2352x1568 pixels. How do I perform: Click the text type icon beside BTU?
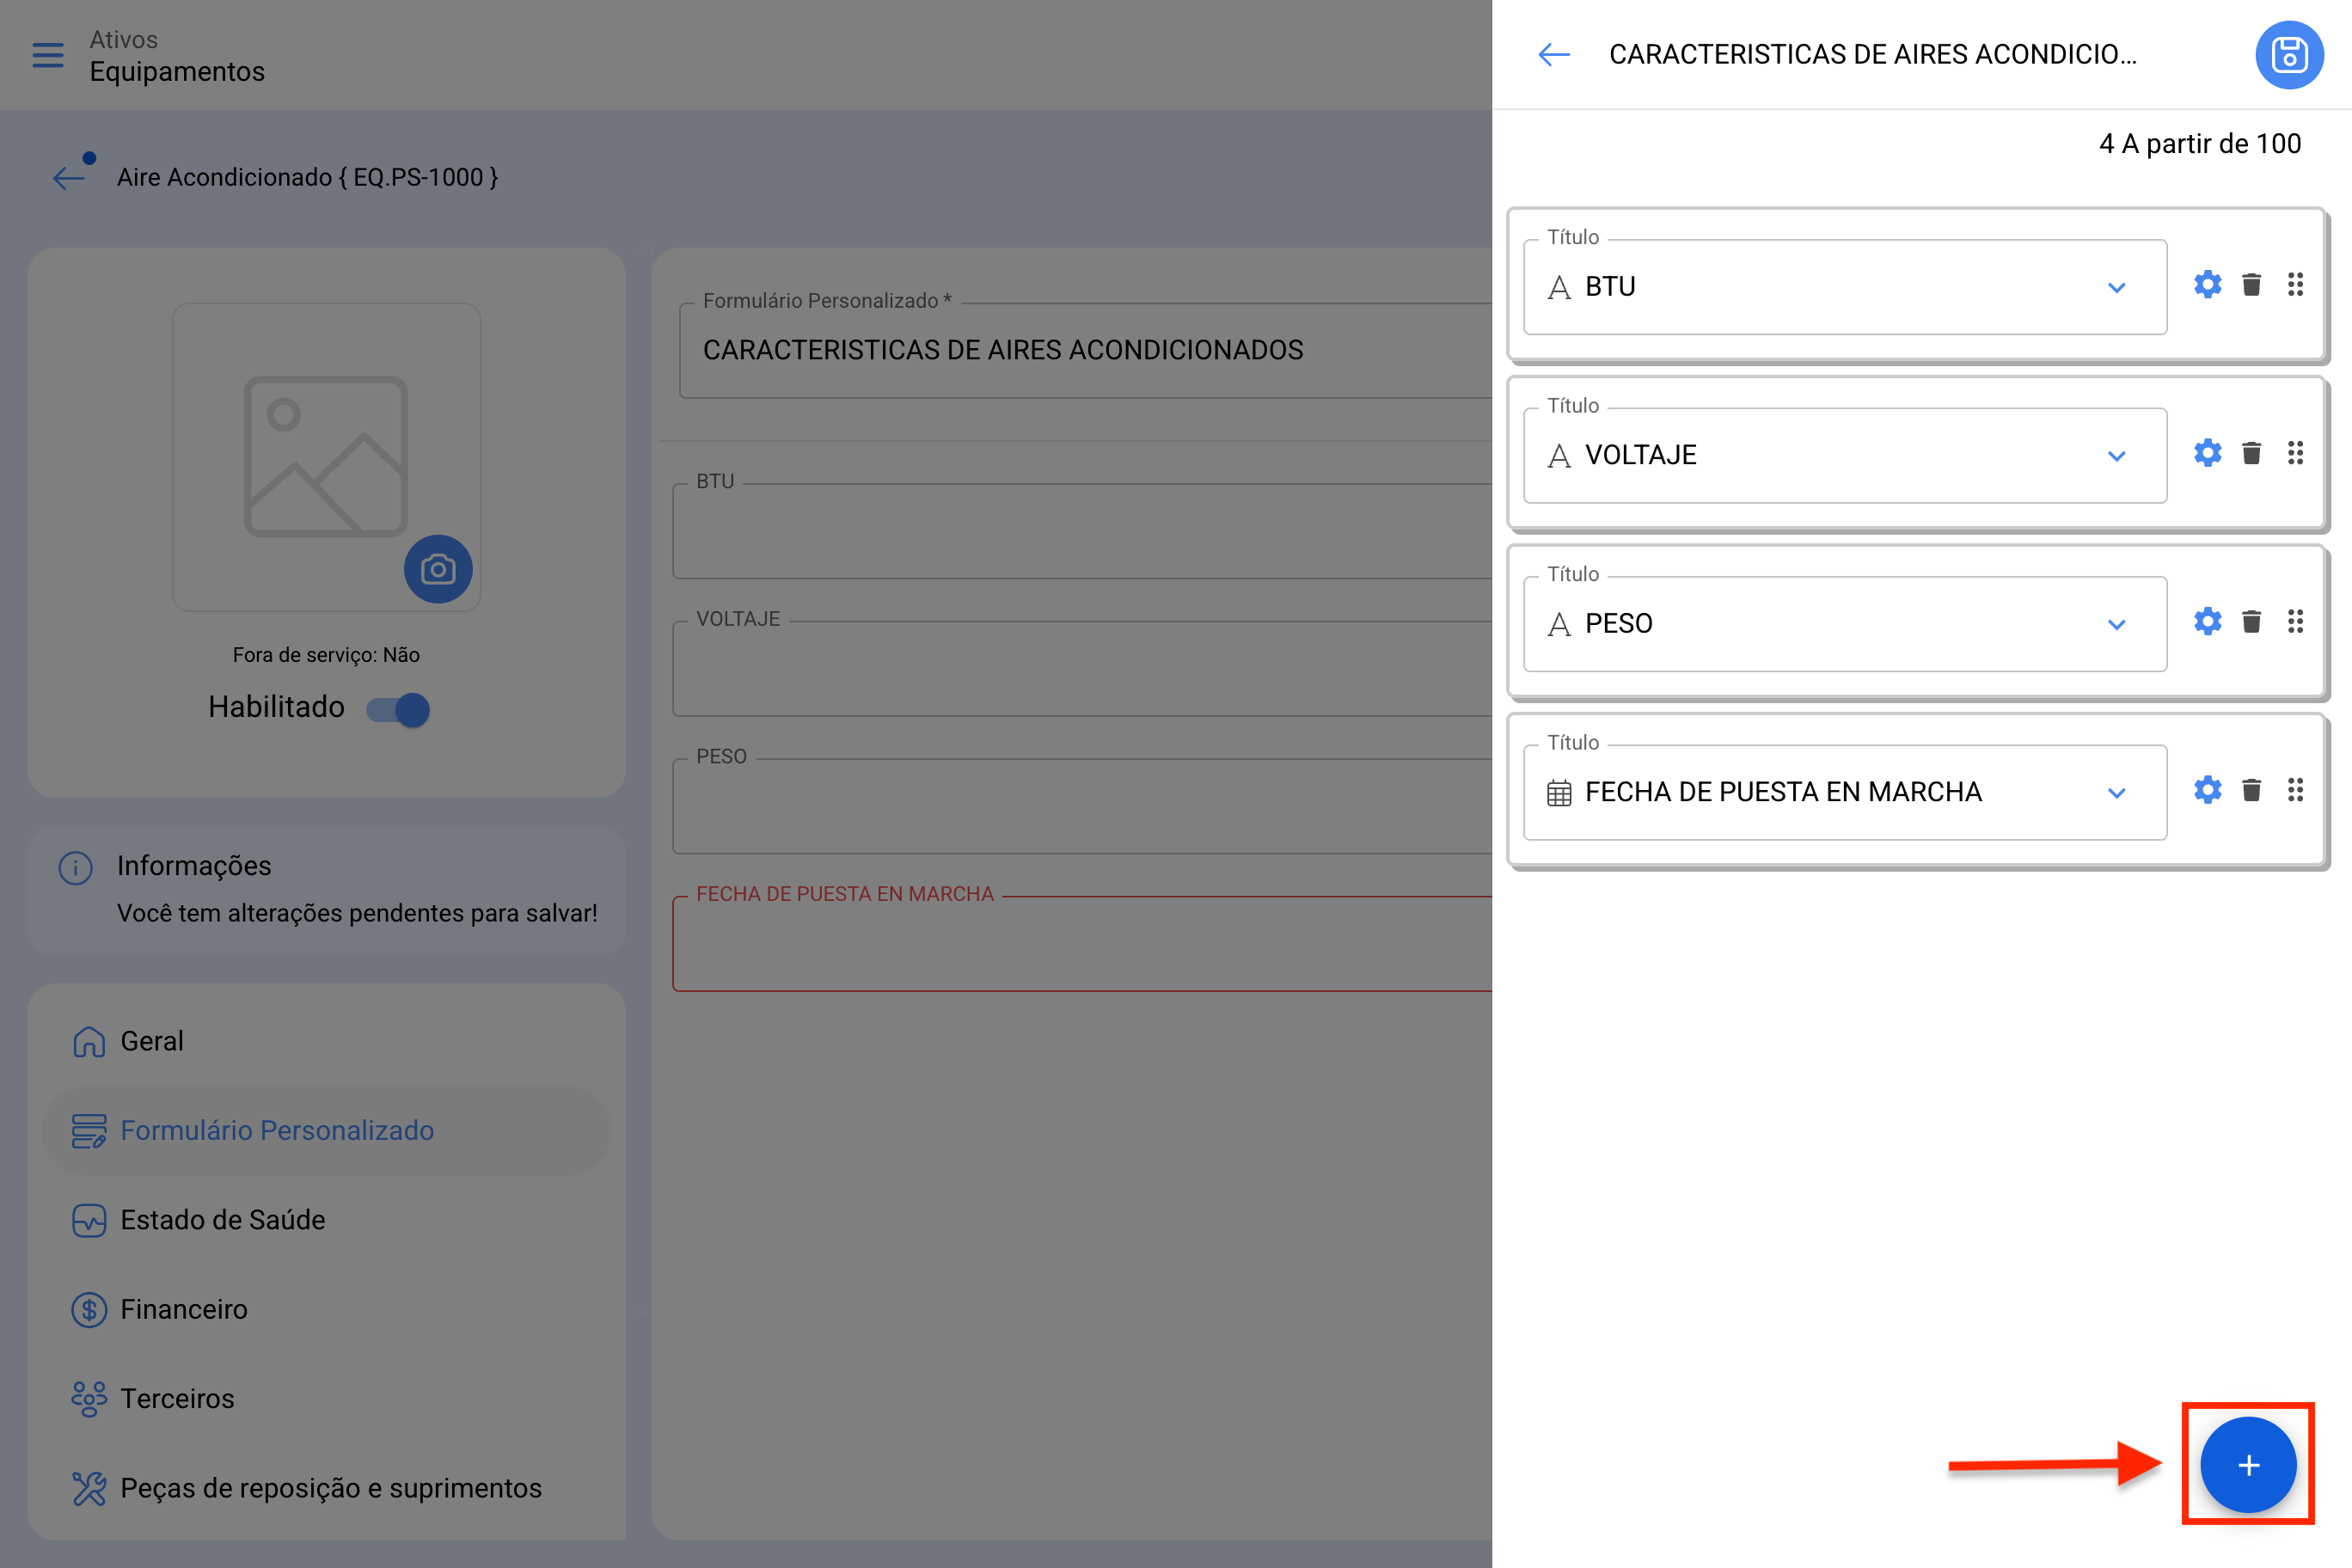point(1558,289)
